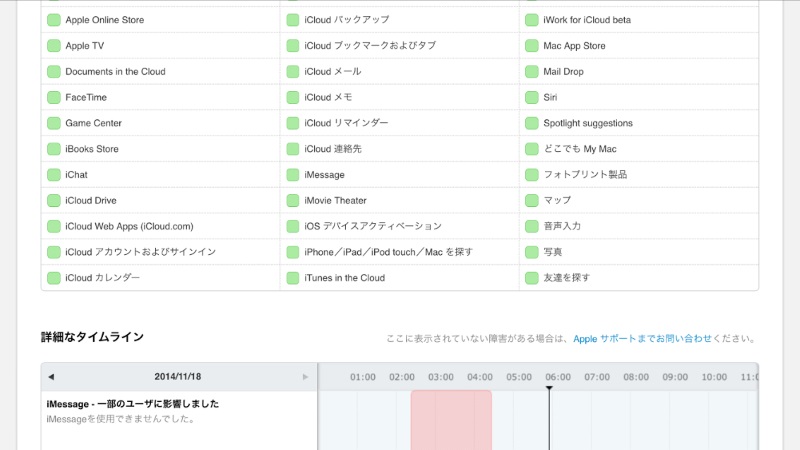This screenshot has width=800, height=450.
Task: Click iBooks Store status indicator
Action: coord(54,149)
